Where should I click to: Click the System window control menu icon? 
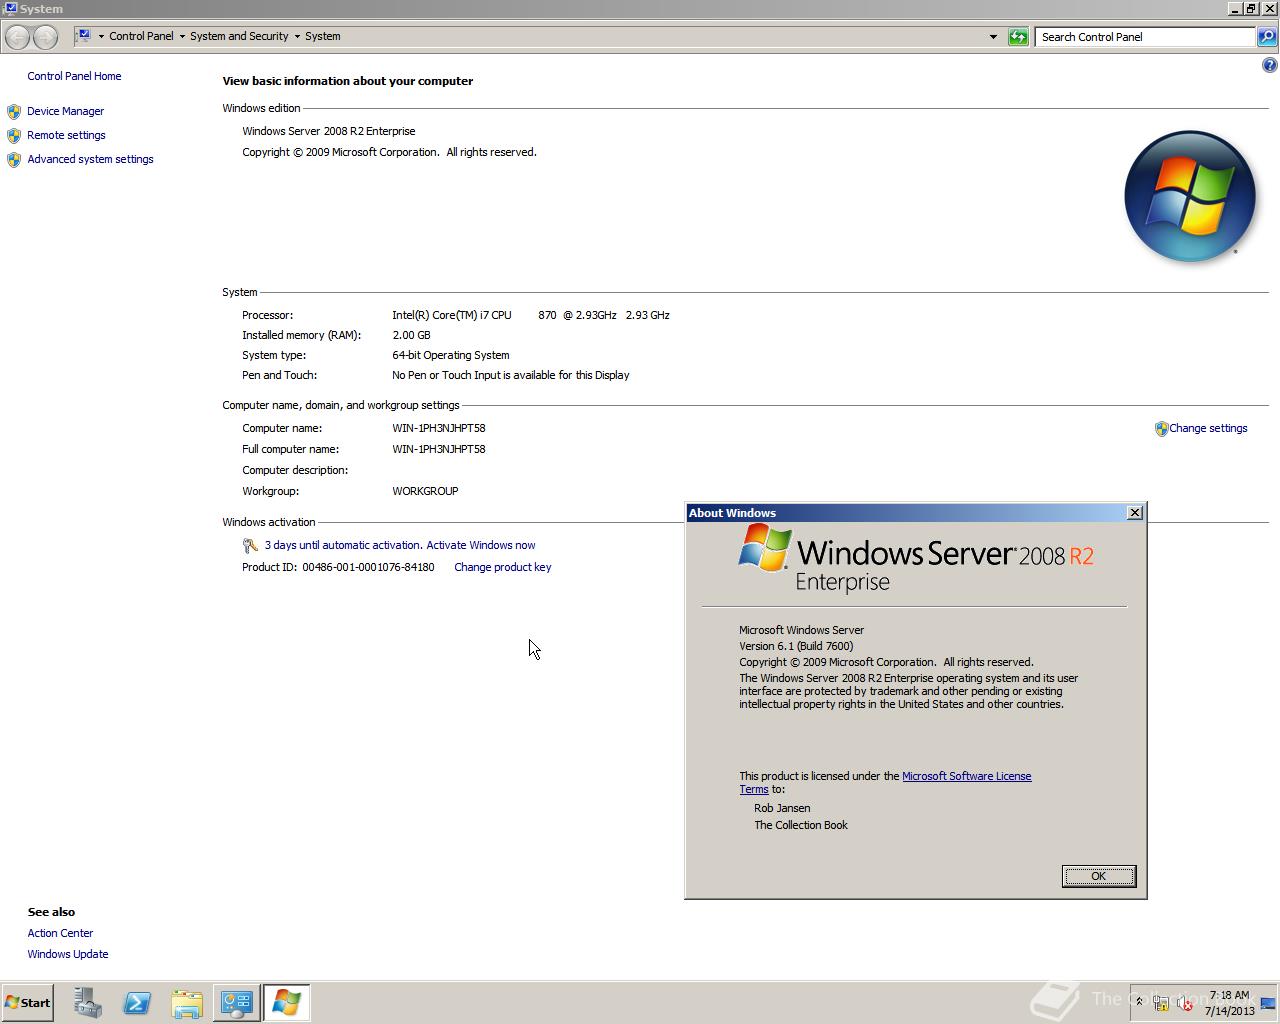point(9,8)
